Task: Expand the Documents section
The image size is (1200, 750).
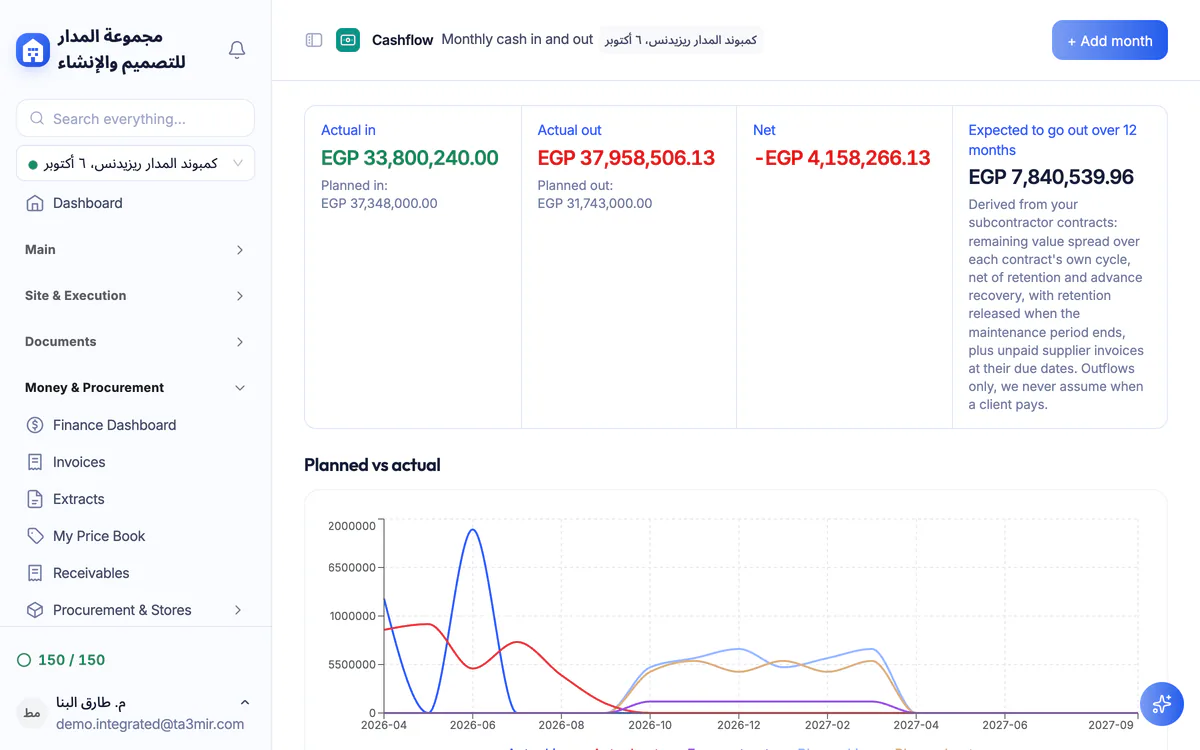Action: coord(135,342)
